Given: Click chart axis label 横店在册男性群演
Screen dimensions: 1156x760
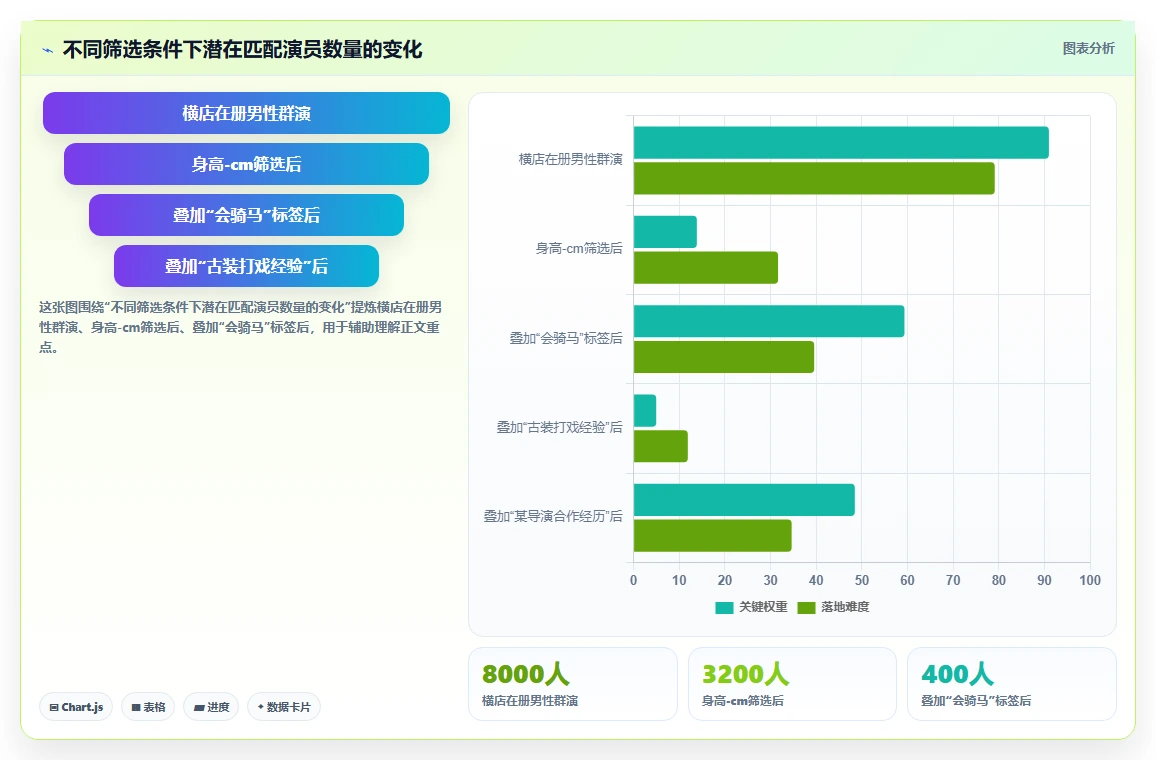Looking at the screenshot, I should pos(571,159).
